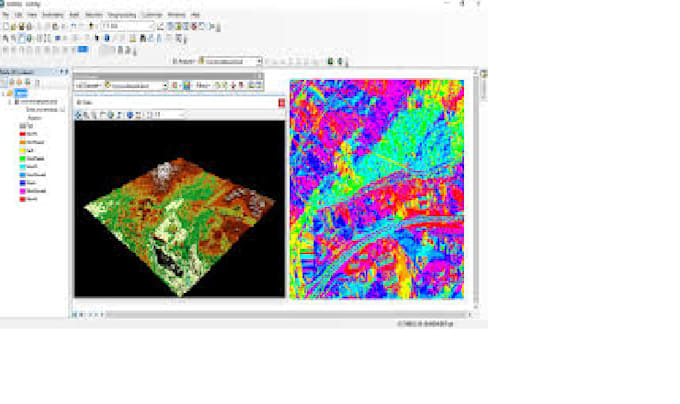This screenshot has height=404, width=680.
Task: Switch the table of contents to List By Source
Action: pyautogui.click(x=12, y=82)
